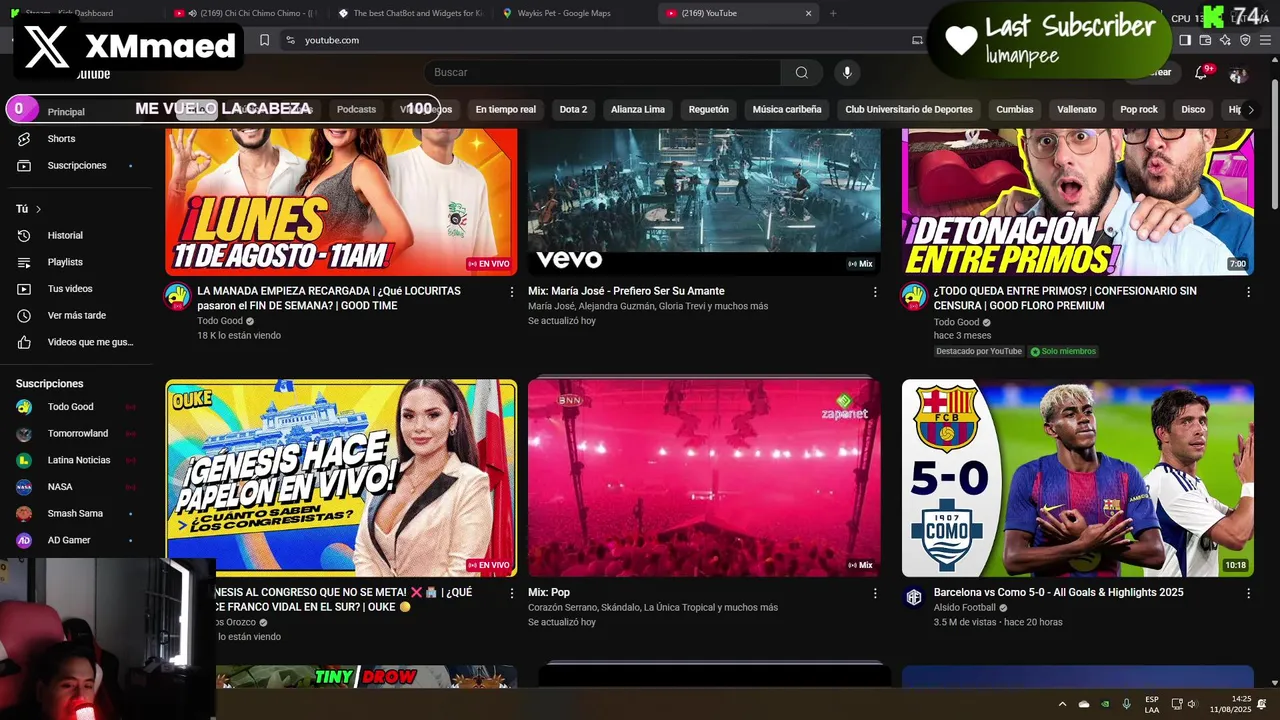The image size is (1280, 720).
Task: Expand the Tú section chevron
Action: [38, 209]
